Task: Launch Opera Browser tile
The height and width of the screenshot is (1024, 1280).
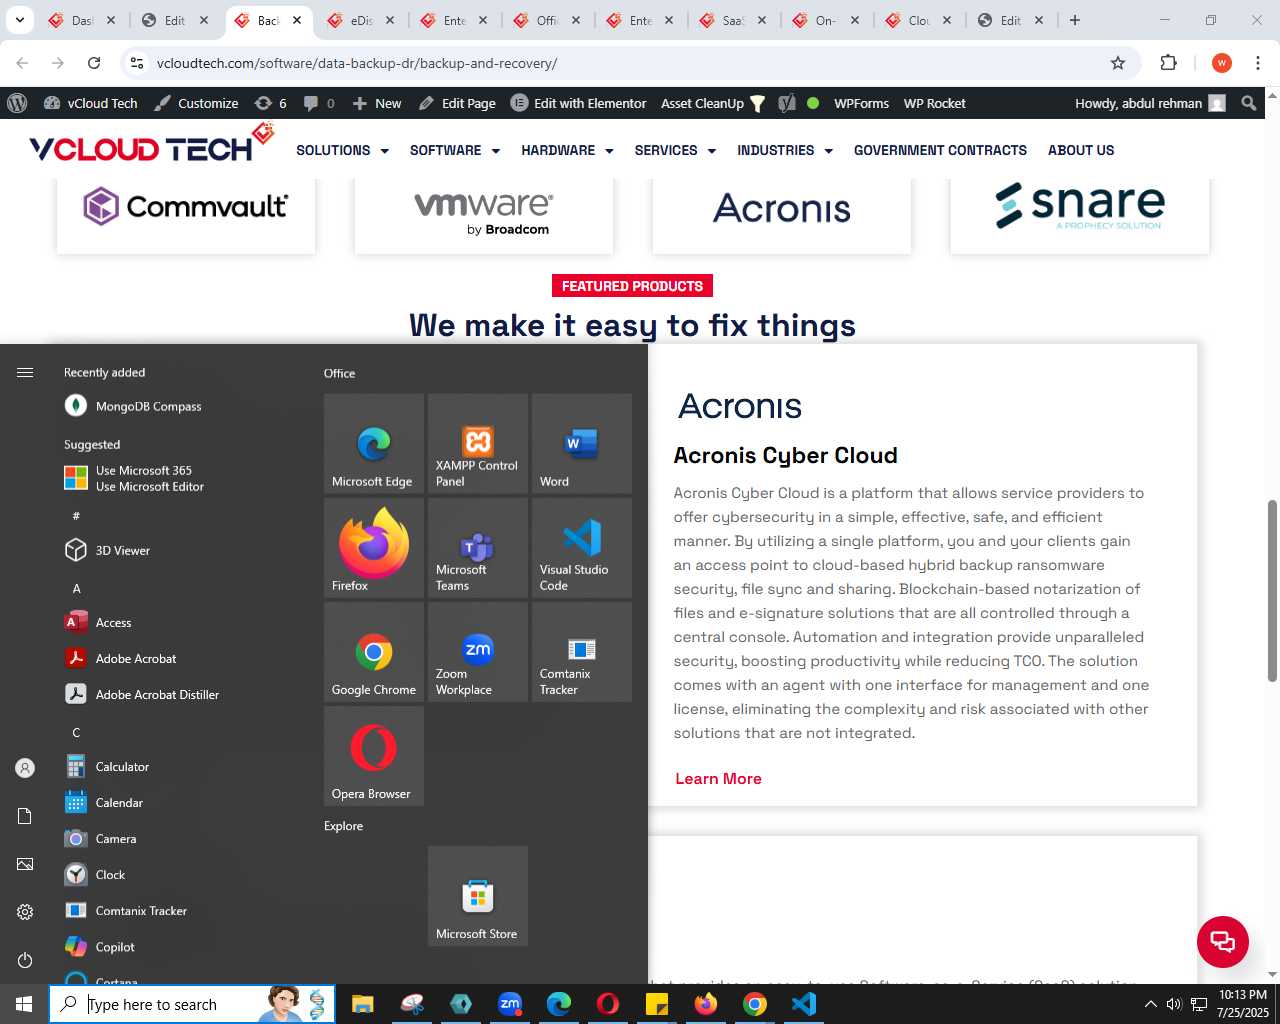Action: pos(374,755)
